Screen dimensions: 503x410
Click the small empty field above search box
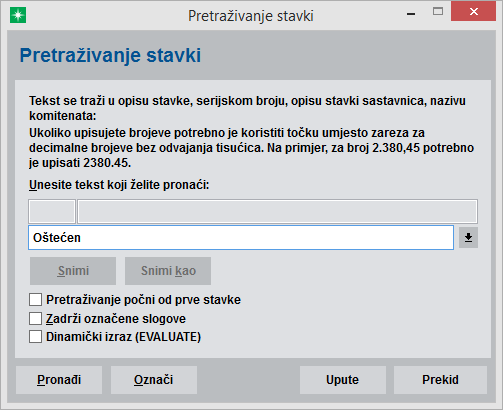click(52, 211)
